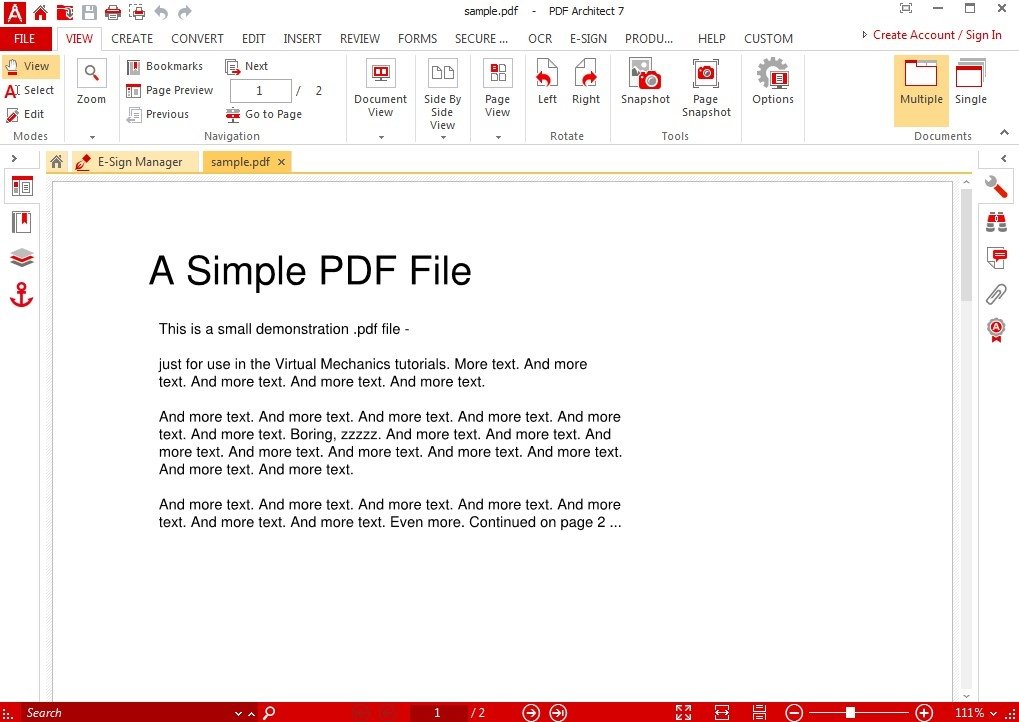Close the sample.pdf tab

[281, 162]
